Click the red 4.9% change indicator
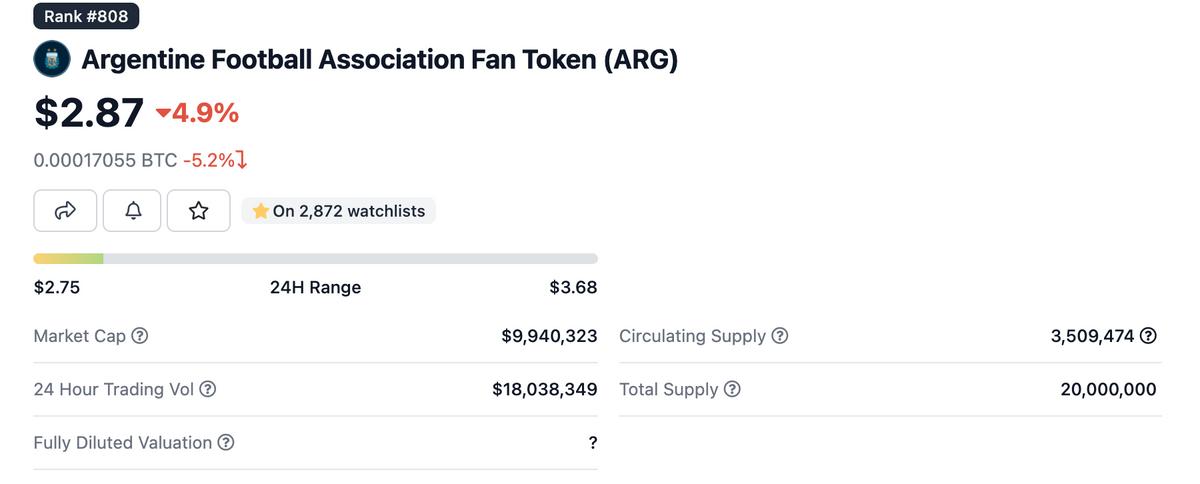1200x484 pixels. pyautogui.click(x=198, y=113)
